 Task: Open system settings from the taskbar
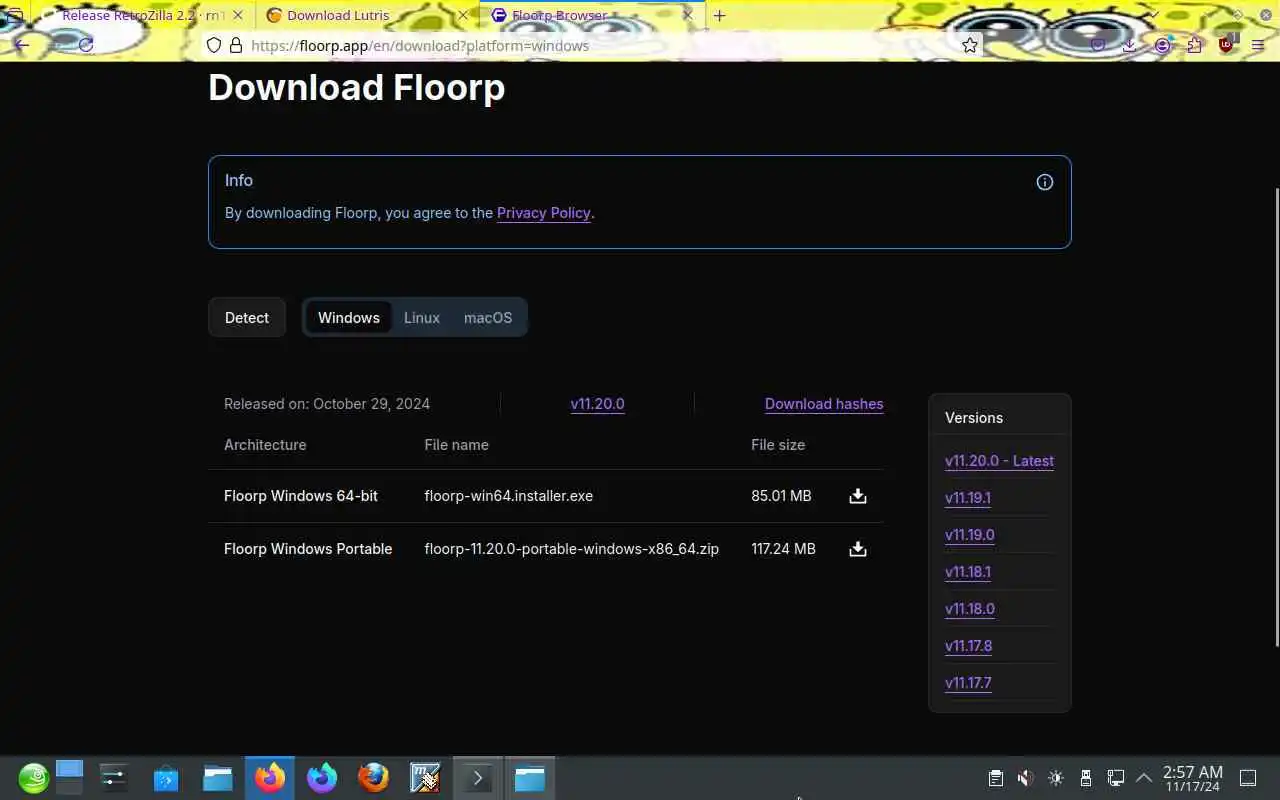tap(114, 778)
